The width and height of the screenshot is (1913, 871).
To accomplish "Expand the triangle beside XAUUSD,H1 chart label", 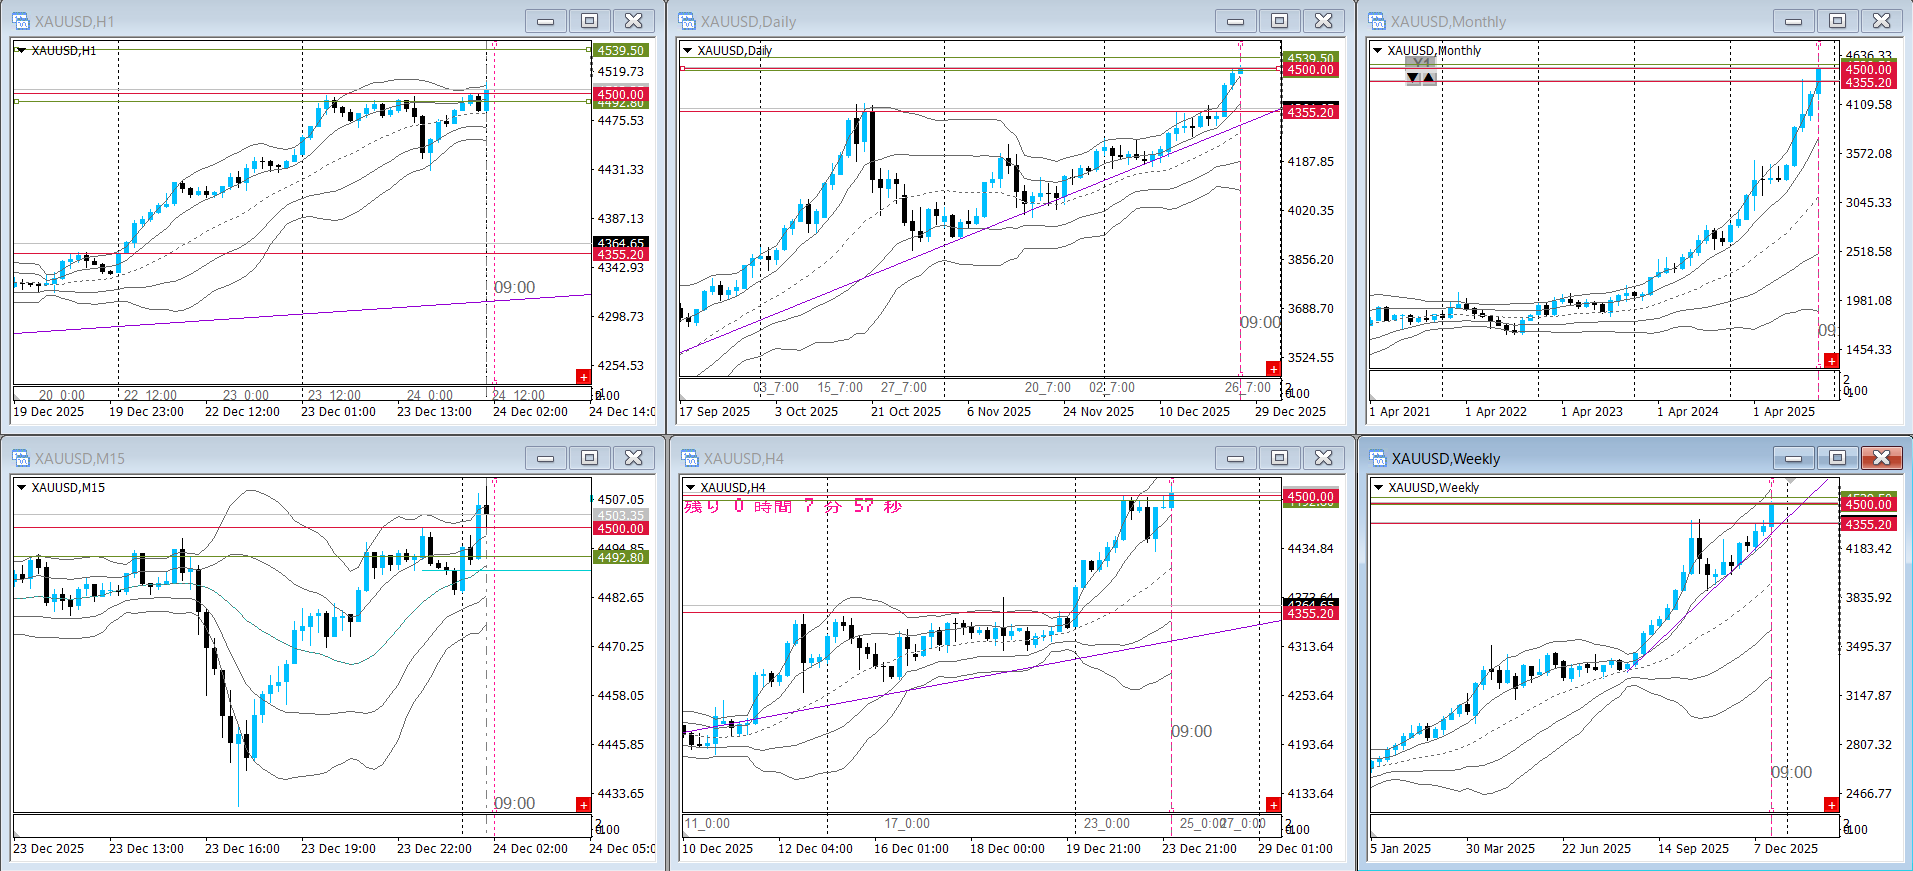I will coord(21,50).
